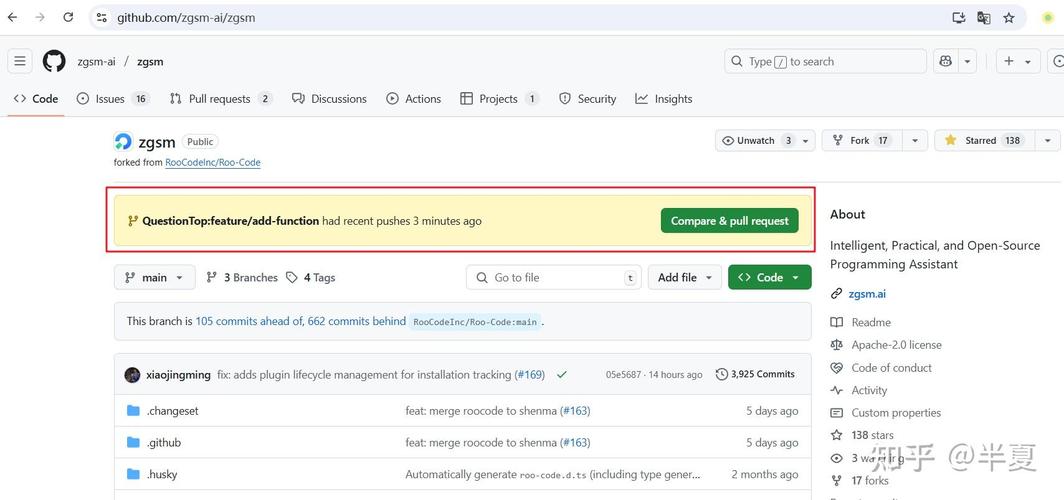Image resolution: width=1064 pixels, height=500 pixels.
Task: Open the RooCodeInc/Roo-Code parent repo link
Action: (x=212, y=163)
